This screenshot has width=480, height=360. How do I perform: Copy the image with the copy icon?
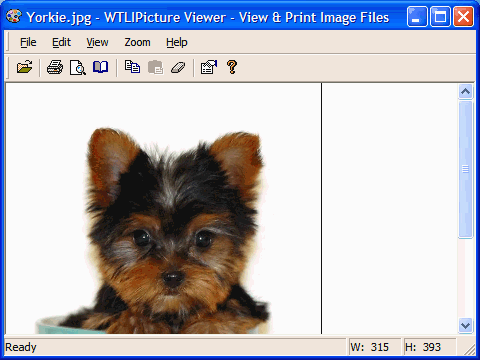click(x=132, y=67)
